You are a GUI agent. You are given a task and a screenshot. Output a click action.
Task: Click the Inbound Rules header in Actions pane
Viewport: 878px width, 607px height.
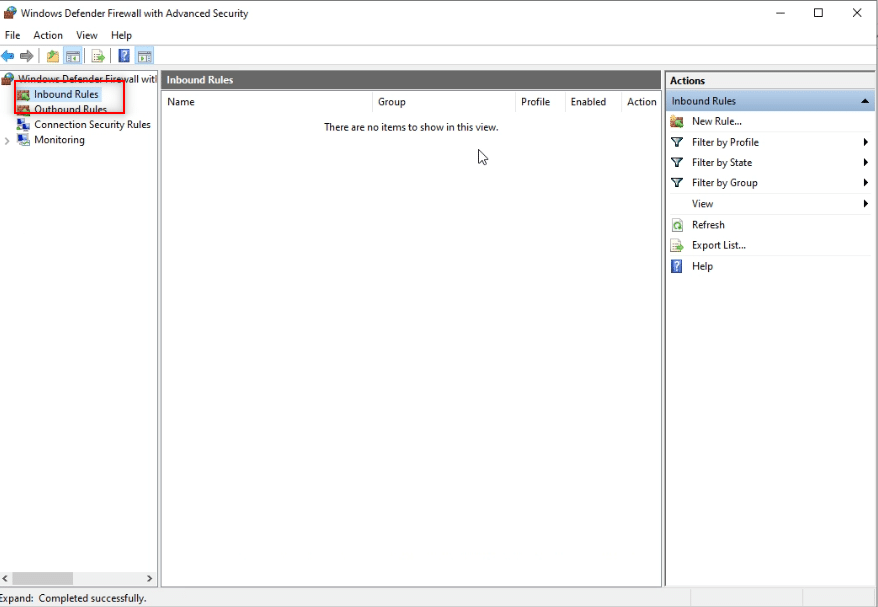(x=770, y=101)
